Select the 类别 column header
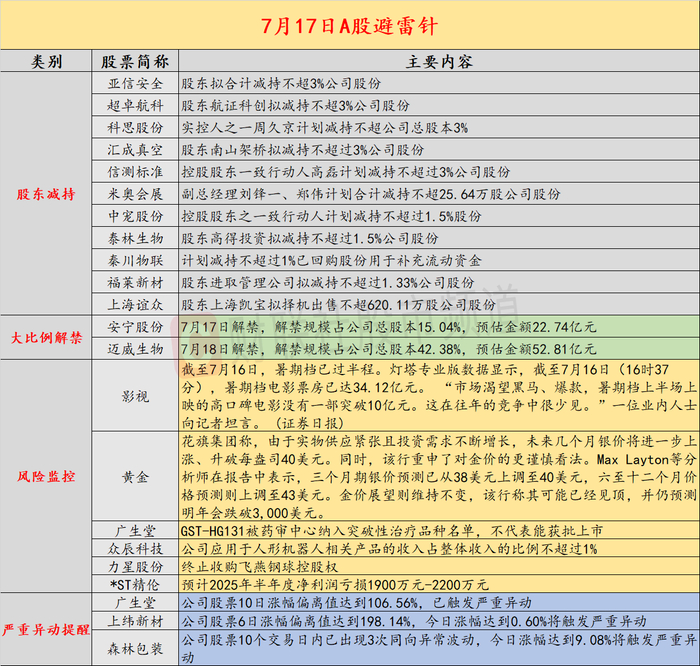Screen dimensions: 700x666 (46, 61)
